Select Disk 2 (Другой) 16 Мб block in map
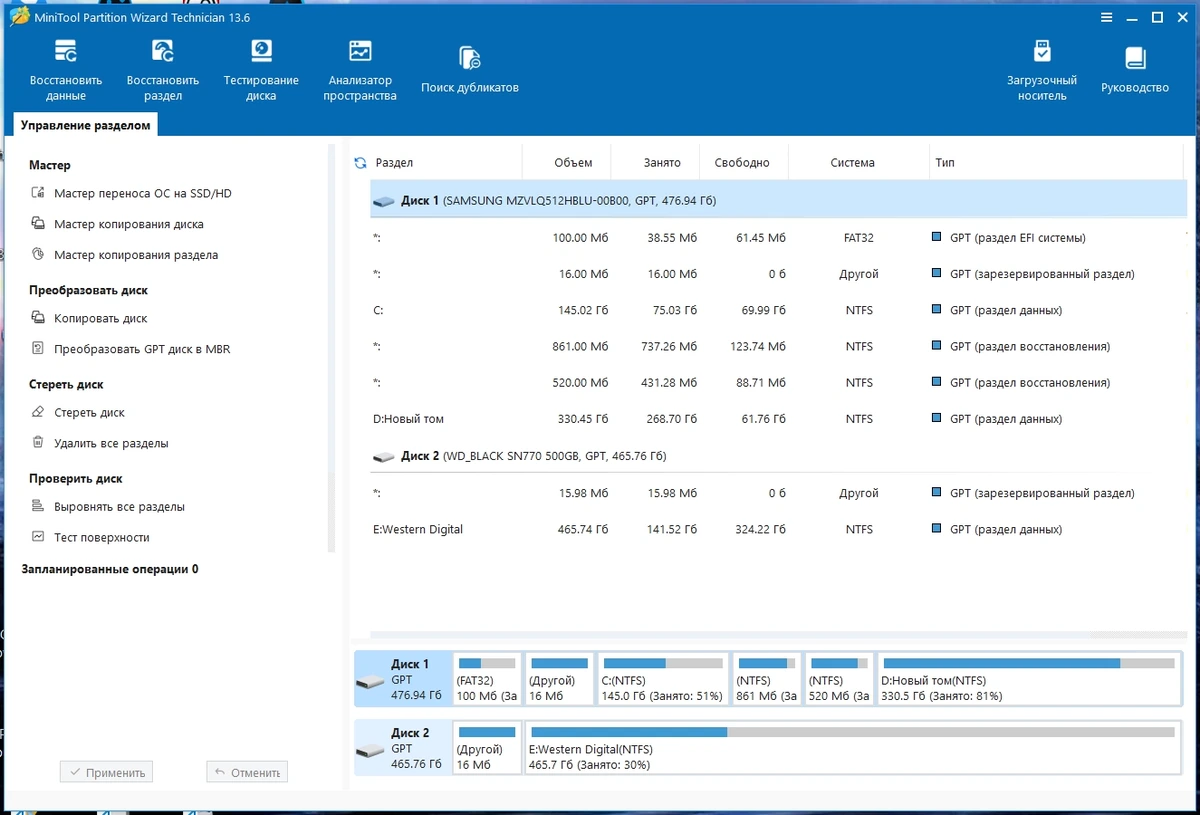1200x815 pixels. (487, 748)
